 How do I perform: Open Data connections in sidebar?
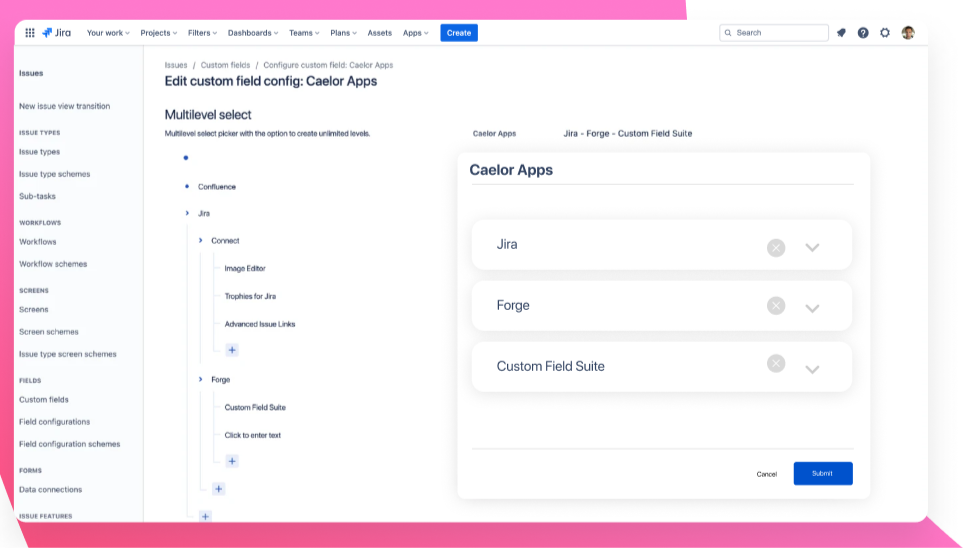[50, 489]
